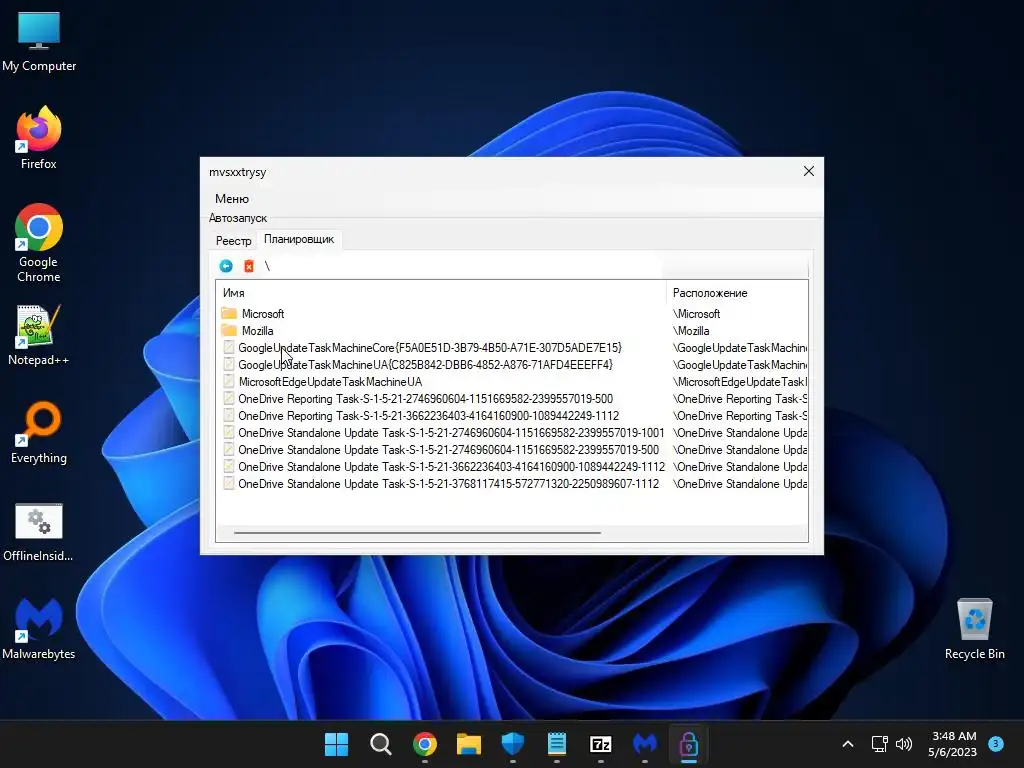
Task: Open the clock showing 3:48 AM
Action: click(x=953, y=744)
